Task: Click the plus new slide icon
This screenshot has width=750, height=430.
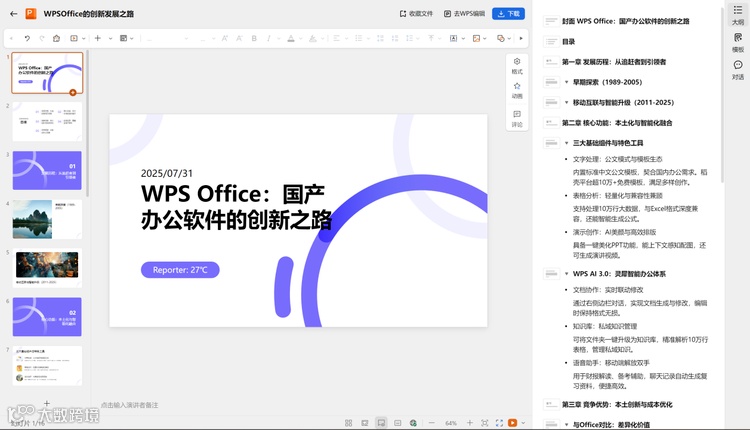Action: click(x=98, y=38)
